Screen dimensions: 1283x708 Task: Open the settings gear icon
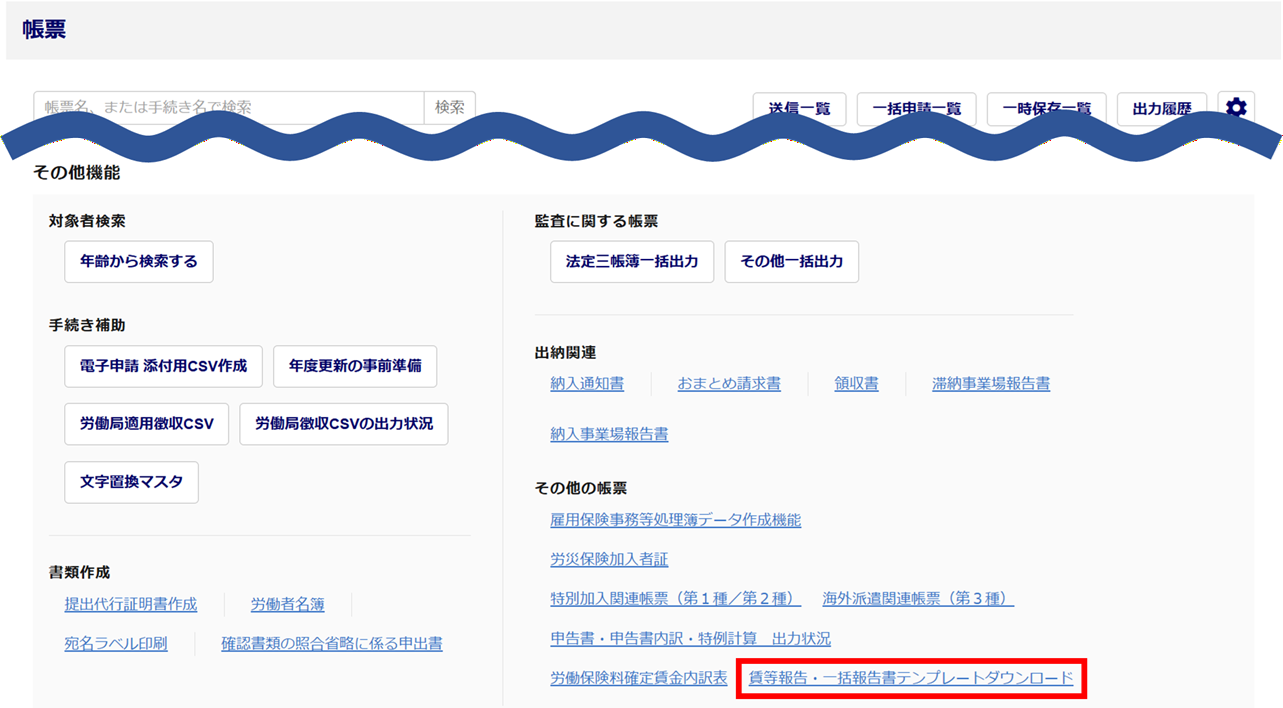[1236, 108]
